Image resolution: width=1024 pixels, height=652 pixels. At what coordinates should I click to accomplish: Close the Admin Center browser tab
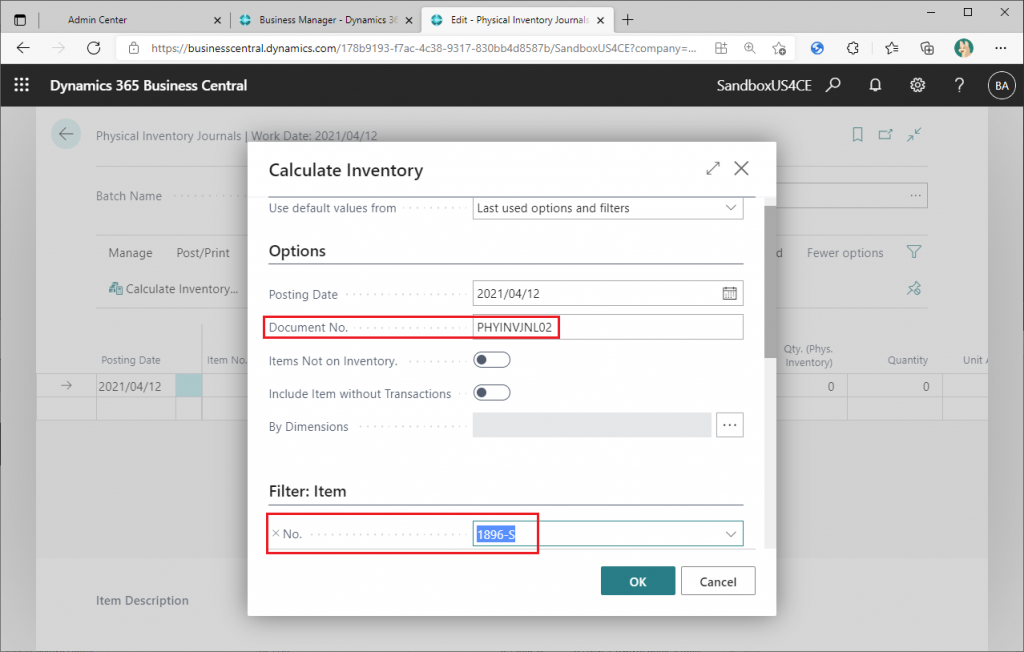pos(217,20)
